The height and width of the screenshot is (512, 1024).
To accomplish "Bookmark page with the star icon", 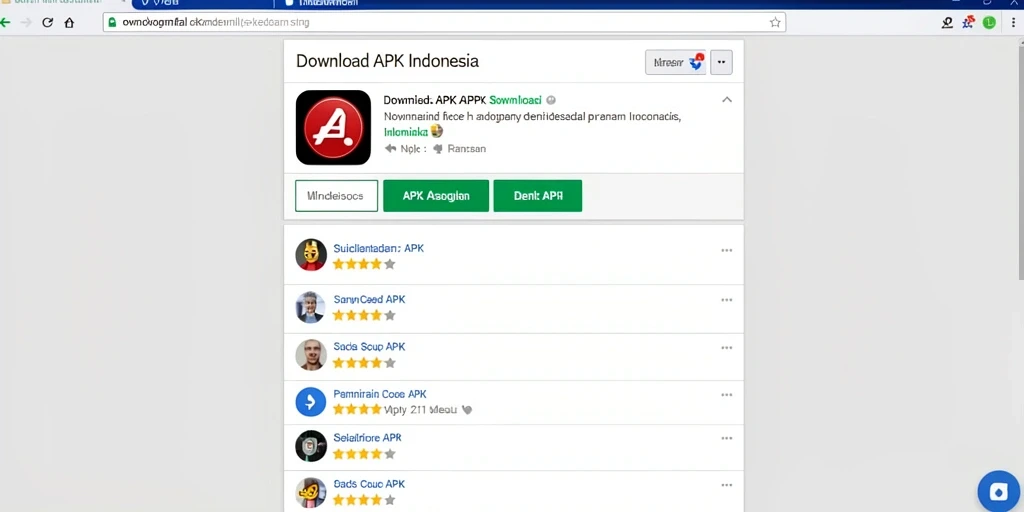I will pos(775,22).
